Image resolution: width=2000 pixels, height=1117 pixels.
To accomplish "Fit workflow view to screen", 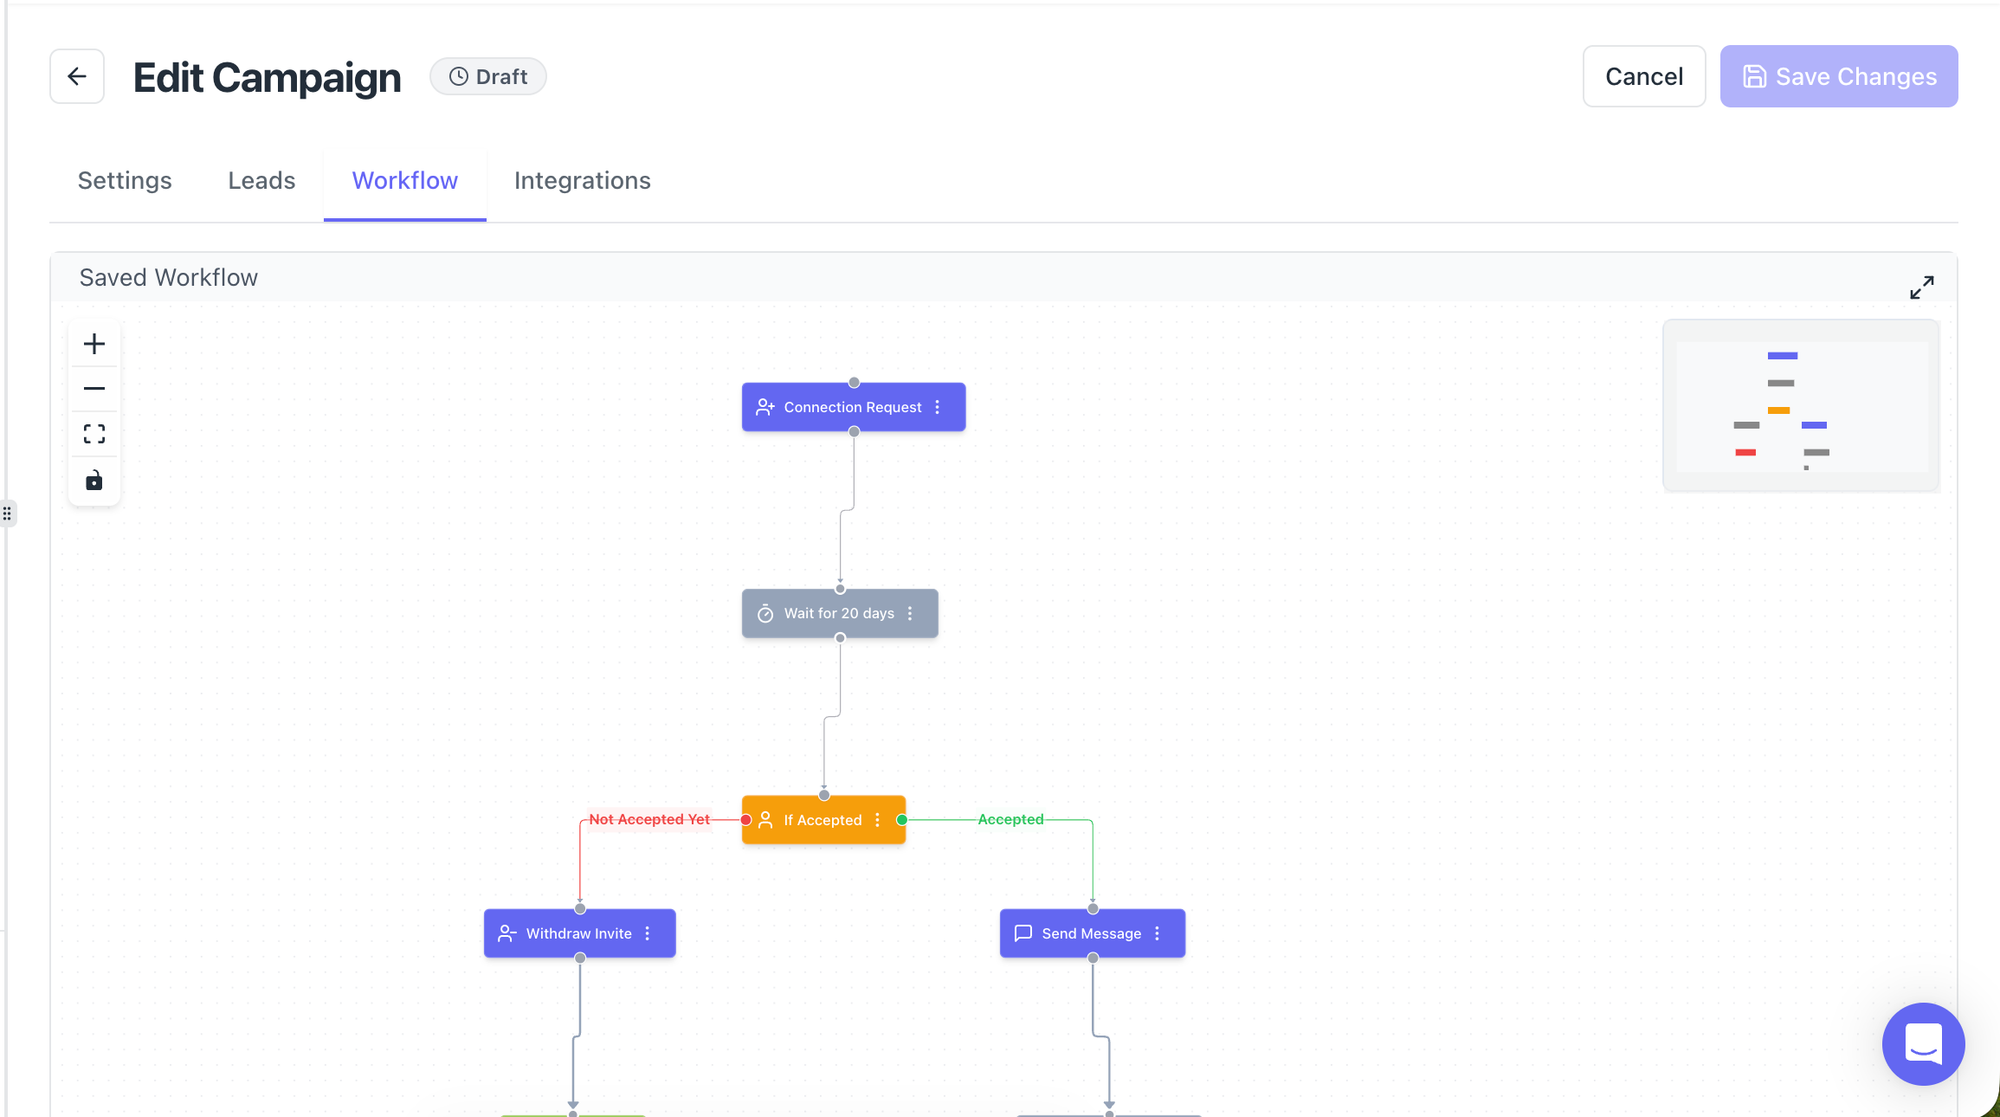I will (x=94, y=434).
